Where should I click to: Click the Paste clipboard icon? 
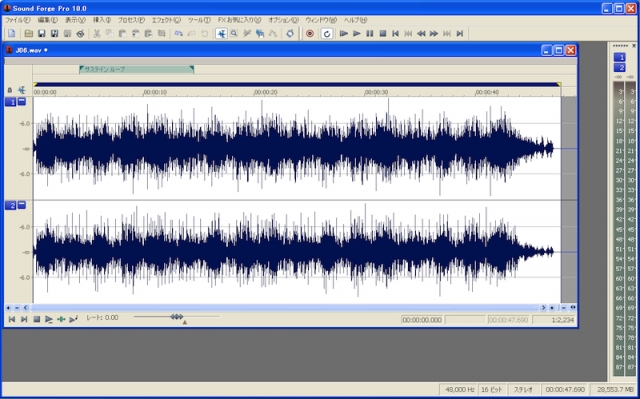(x=122, y=33)
